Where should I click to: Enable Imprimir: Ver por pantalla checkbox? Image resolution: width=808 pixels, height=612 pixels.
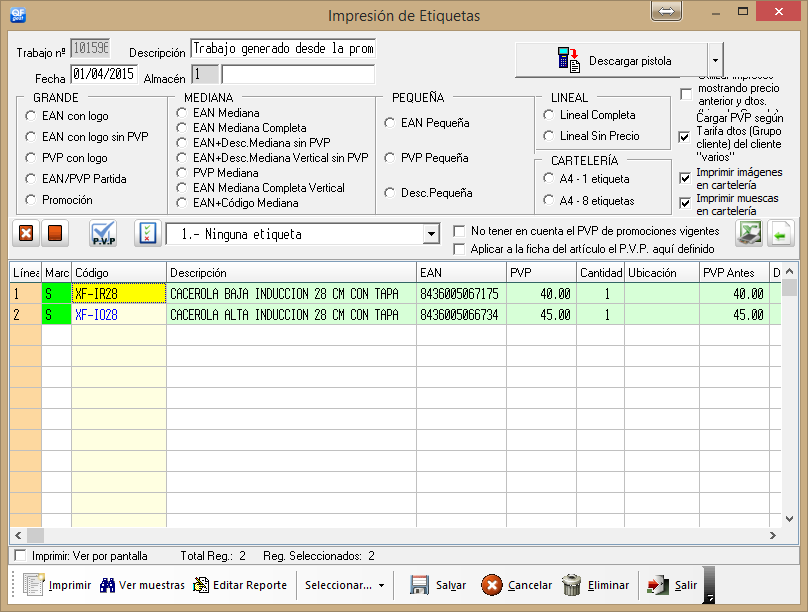click(x=20, y=555)
